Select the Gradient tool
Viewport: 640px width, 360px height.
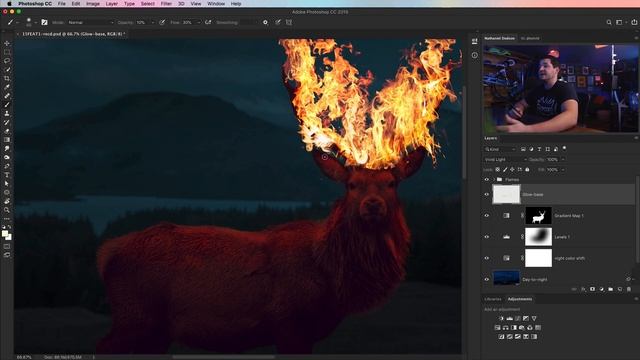(x=7, y=140)
